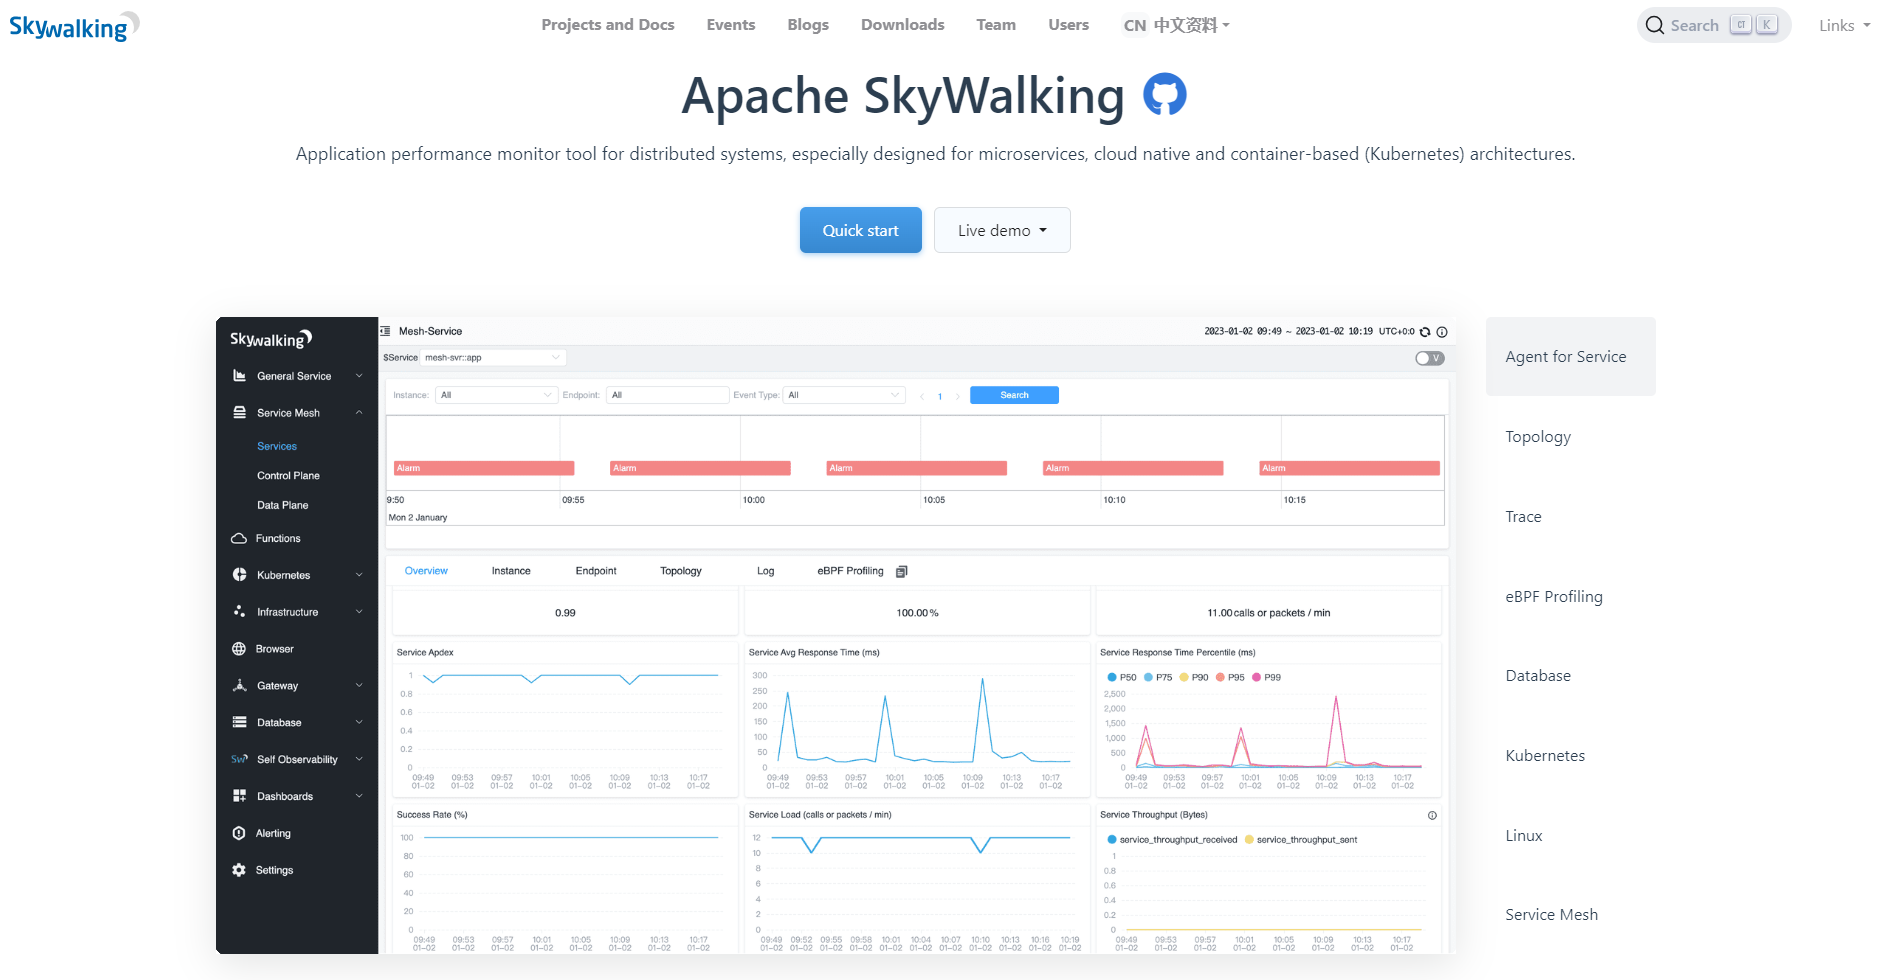This screenshot has width=1880, height=980.
Task: Click the Alerting shield icon in sidebar
Action: [x=239, y=833]
